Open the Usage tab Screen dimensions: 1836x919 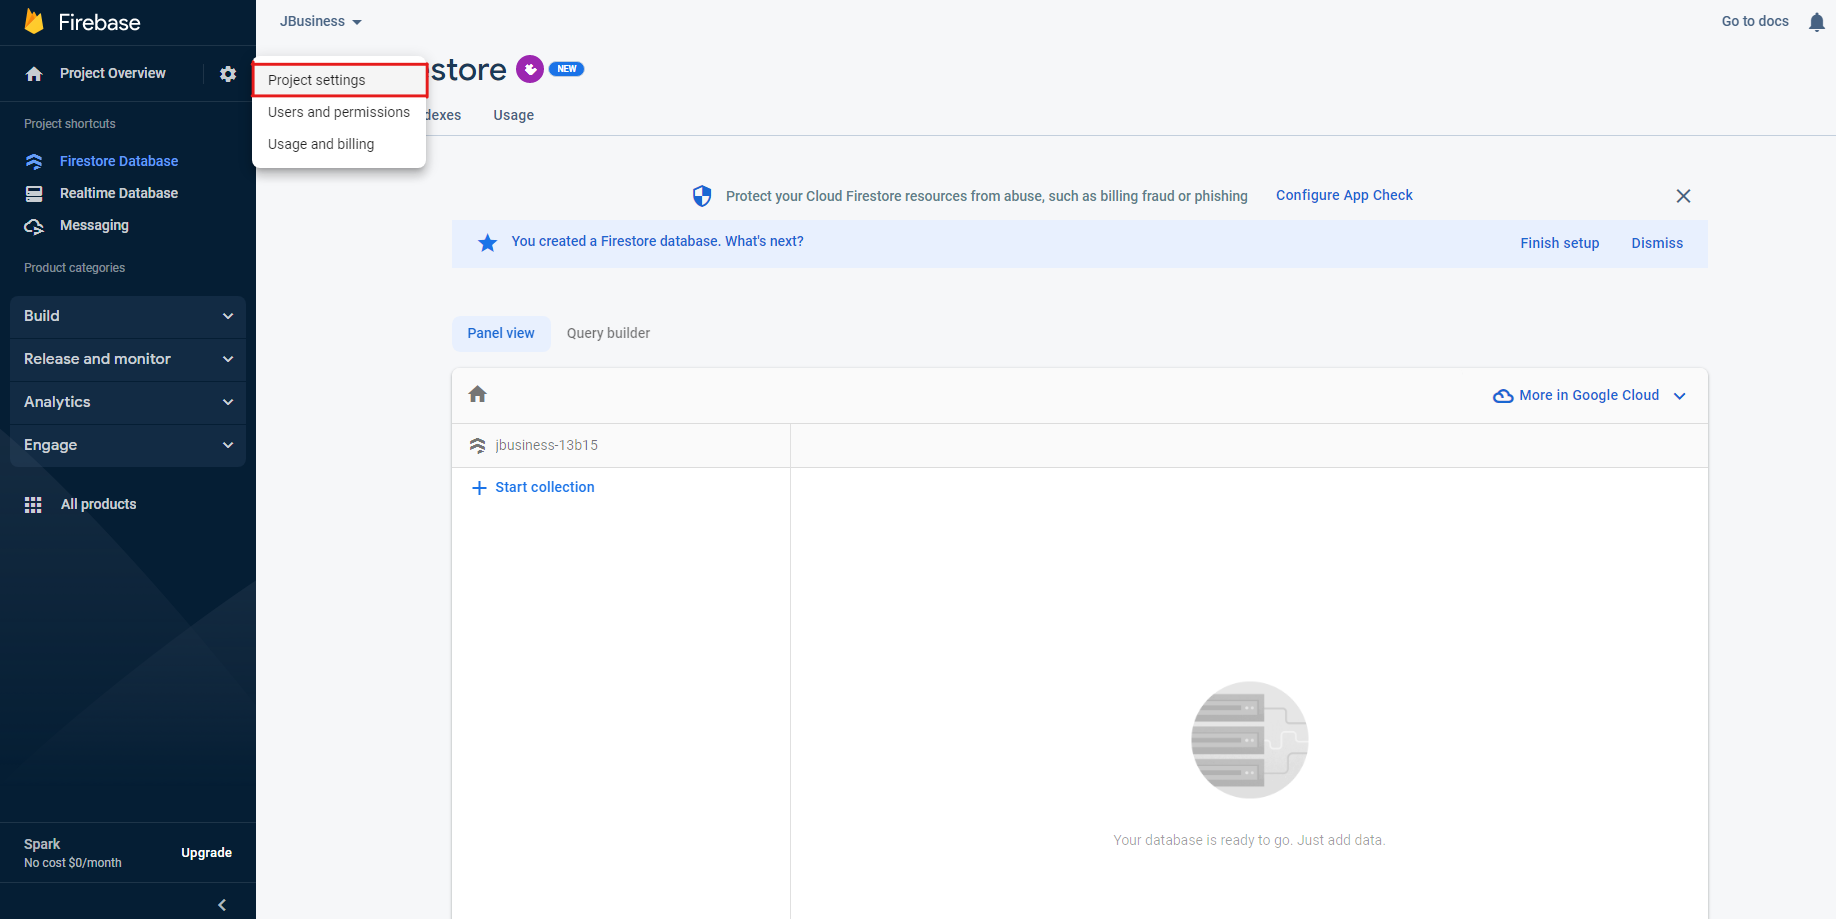pyautogui.click(x=513, y=115)
